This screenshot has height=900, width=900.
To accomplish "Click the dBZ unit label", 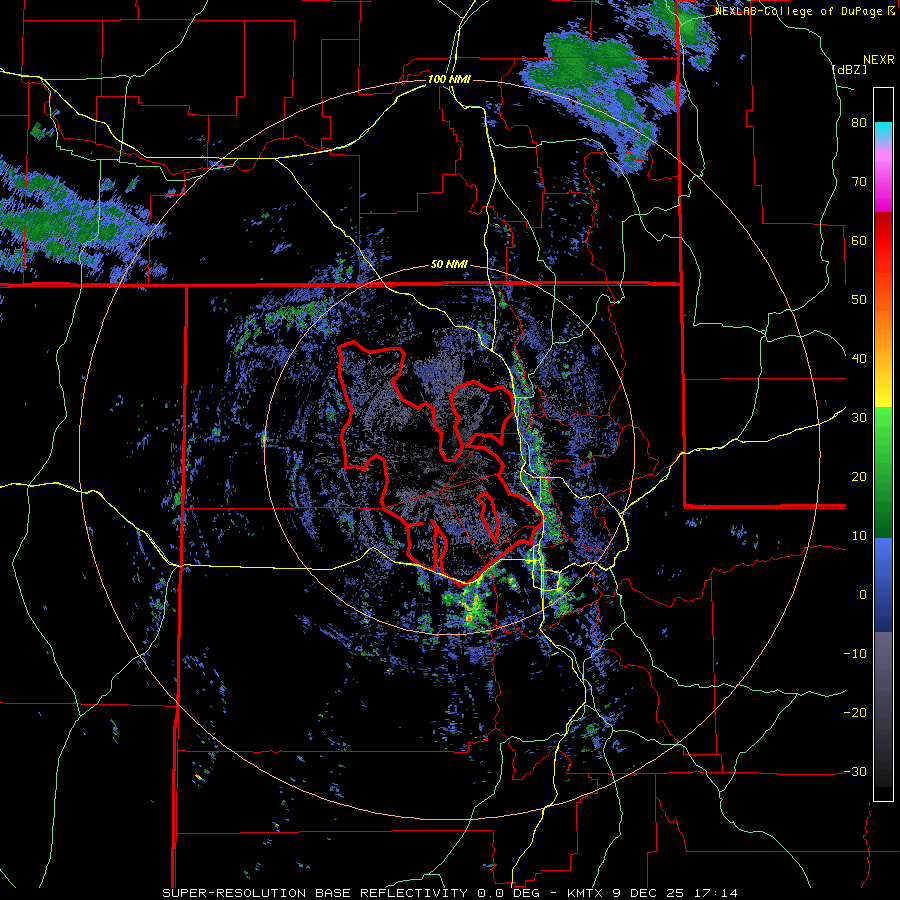I will 850,69.
